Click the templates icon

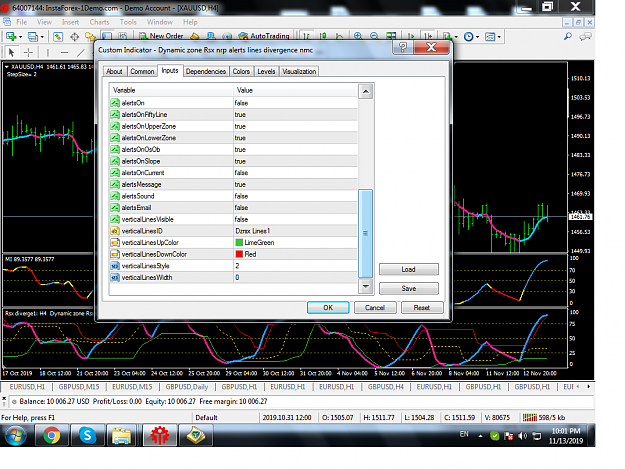point(490,37)
